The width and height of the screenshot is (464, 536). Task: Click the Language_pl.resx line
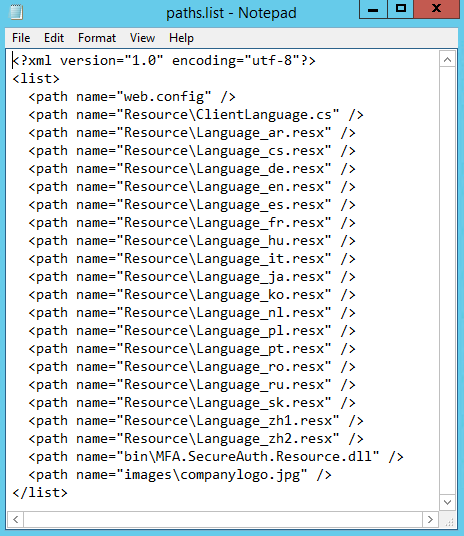pyautogui.click(x=192, y=331)
